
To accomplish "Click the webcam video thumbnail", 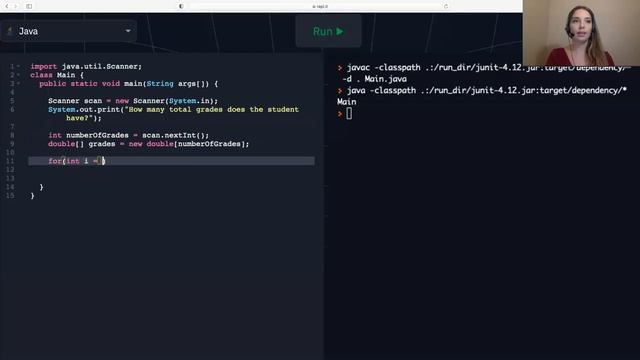I will point(581,33).
